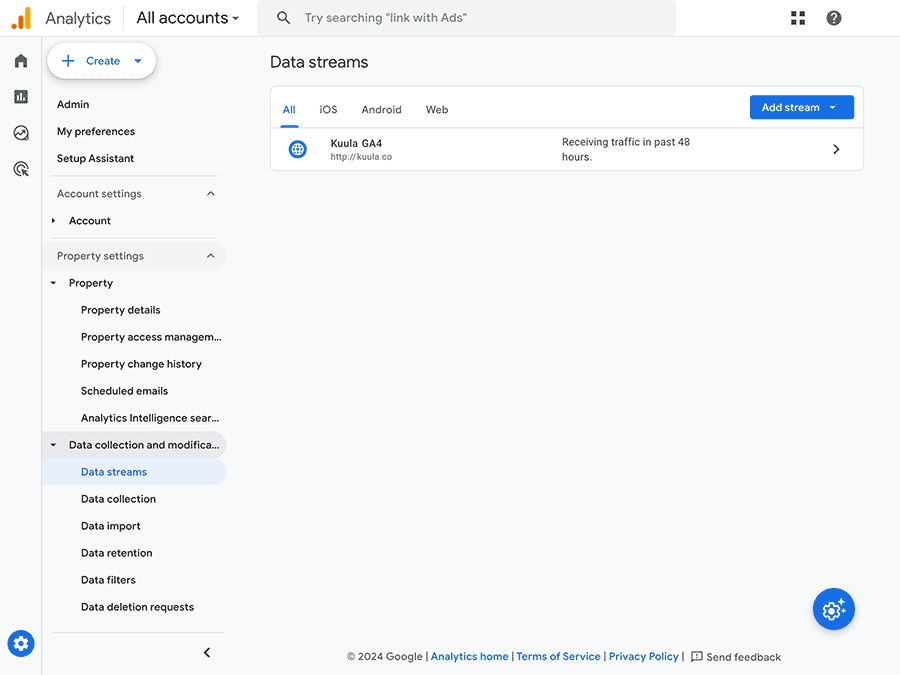Select Data retention in sidebar
The height and width of the screenshot is (675, 900).
click(117, 553)
